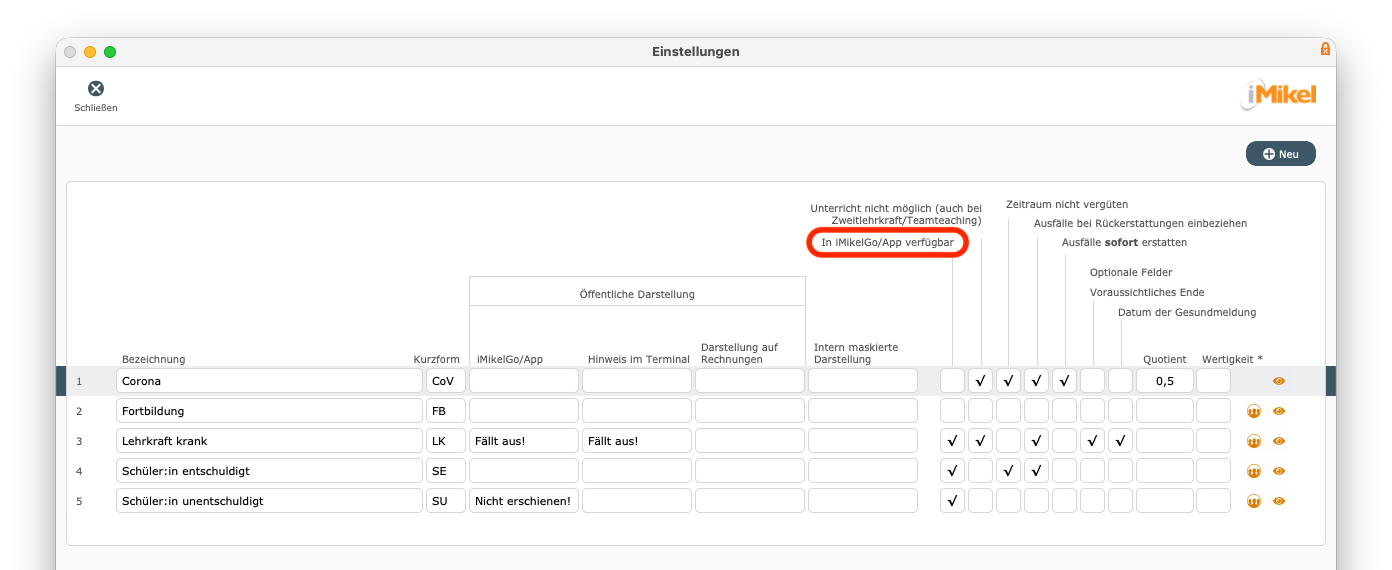Toggle eye icon for Lehrkraft krank row

(1279, 441)
